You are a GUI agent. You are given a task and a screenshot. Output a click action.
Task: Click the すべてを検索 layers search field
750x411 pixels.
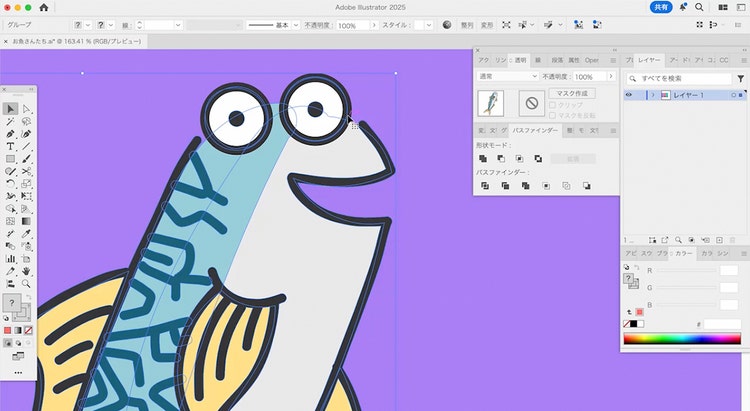point(679,78)
